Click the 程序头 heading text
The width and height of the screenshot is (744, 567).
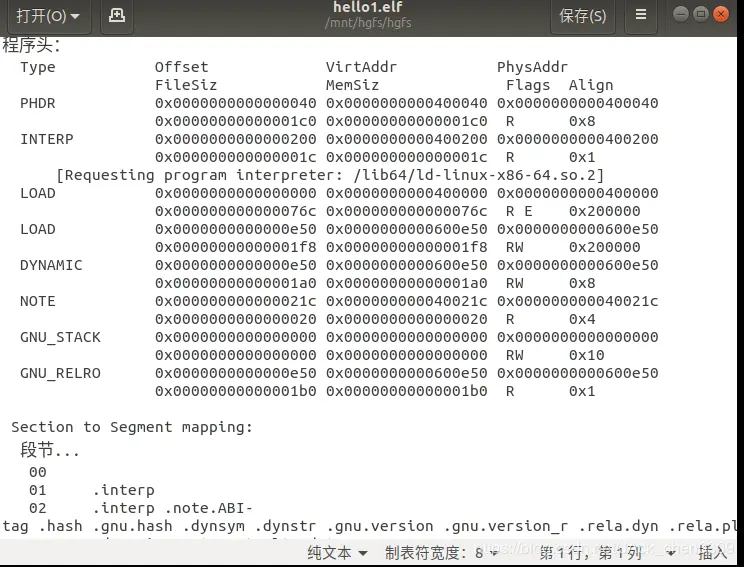tap(31, 46)
